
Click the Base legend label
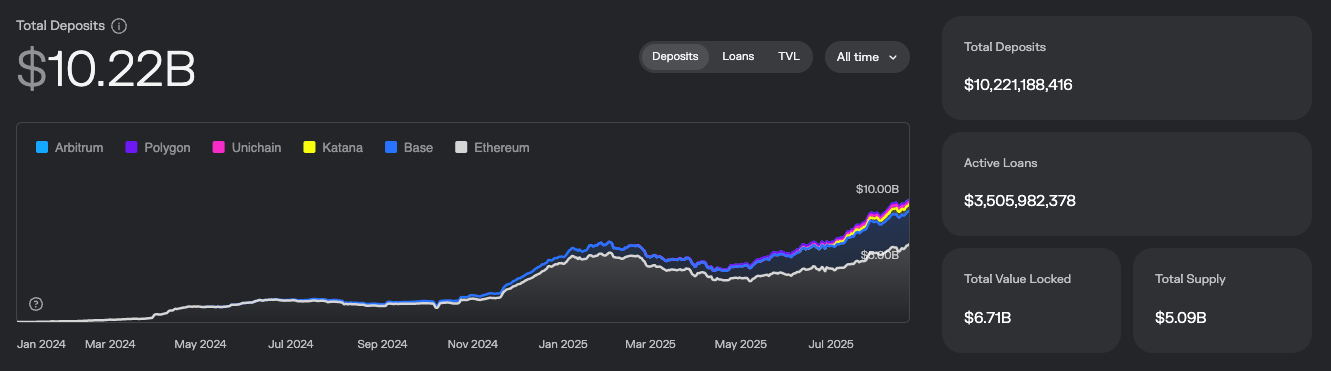click(418, 148)
